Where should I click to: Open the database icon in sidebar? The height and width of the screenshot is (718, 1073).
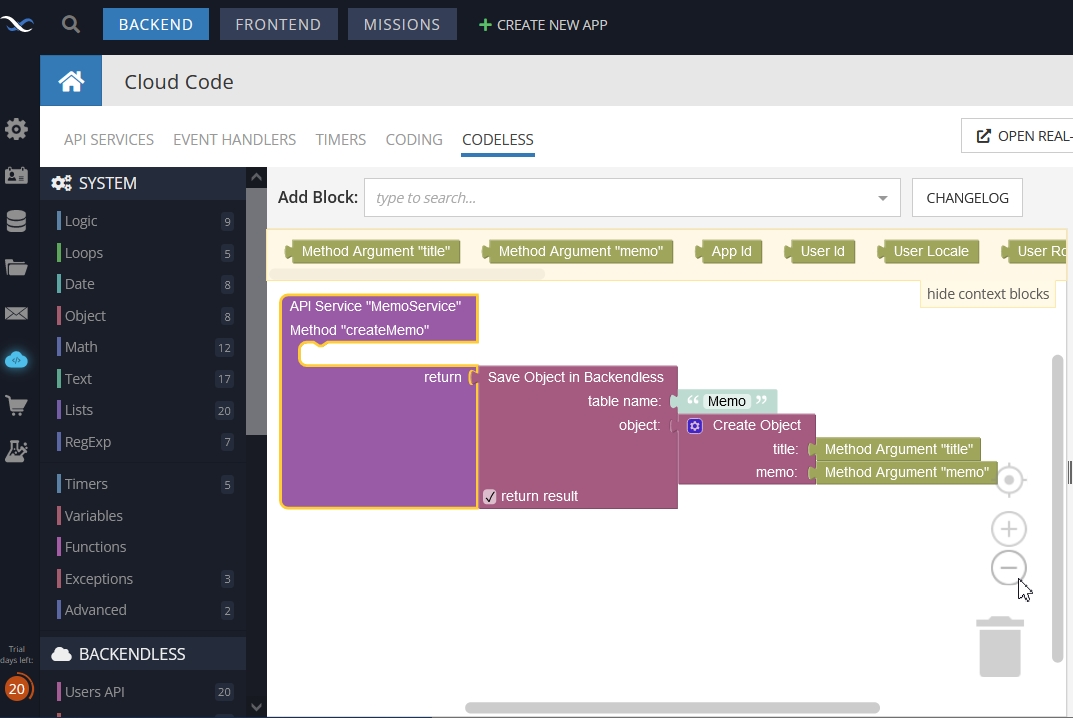click(16, 221)
